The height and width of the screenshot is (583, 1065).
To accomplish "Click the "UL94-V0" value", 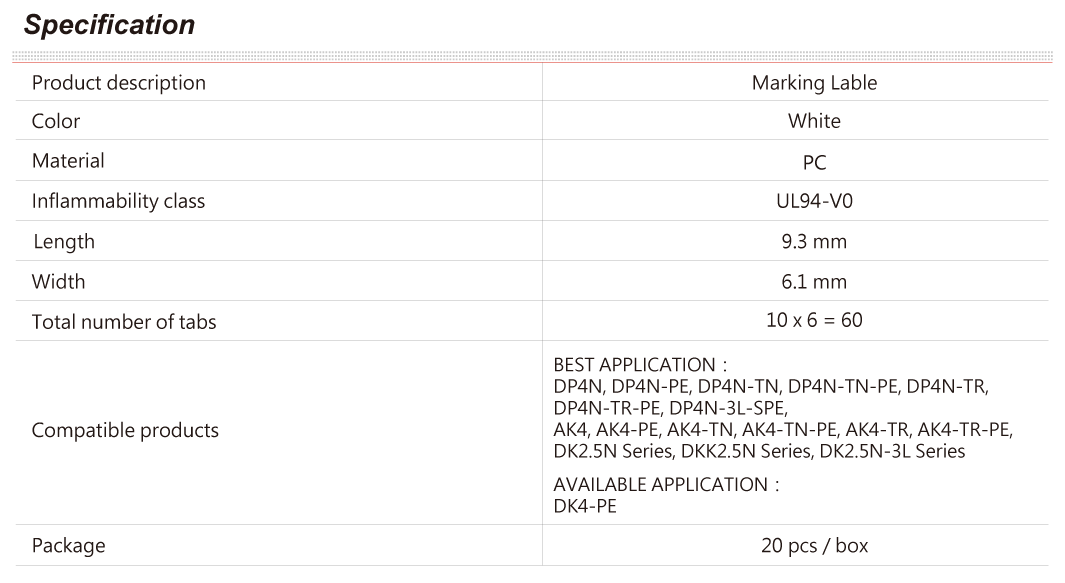I will click(814, 201).
